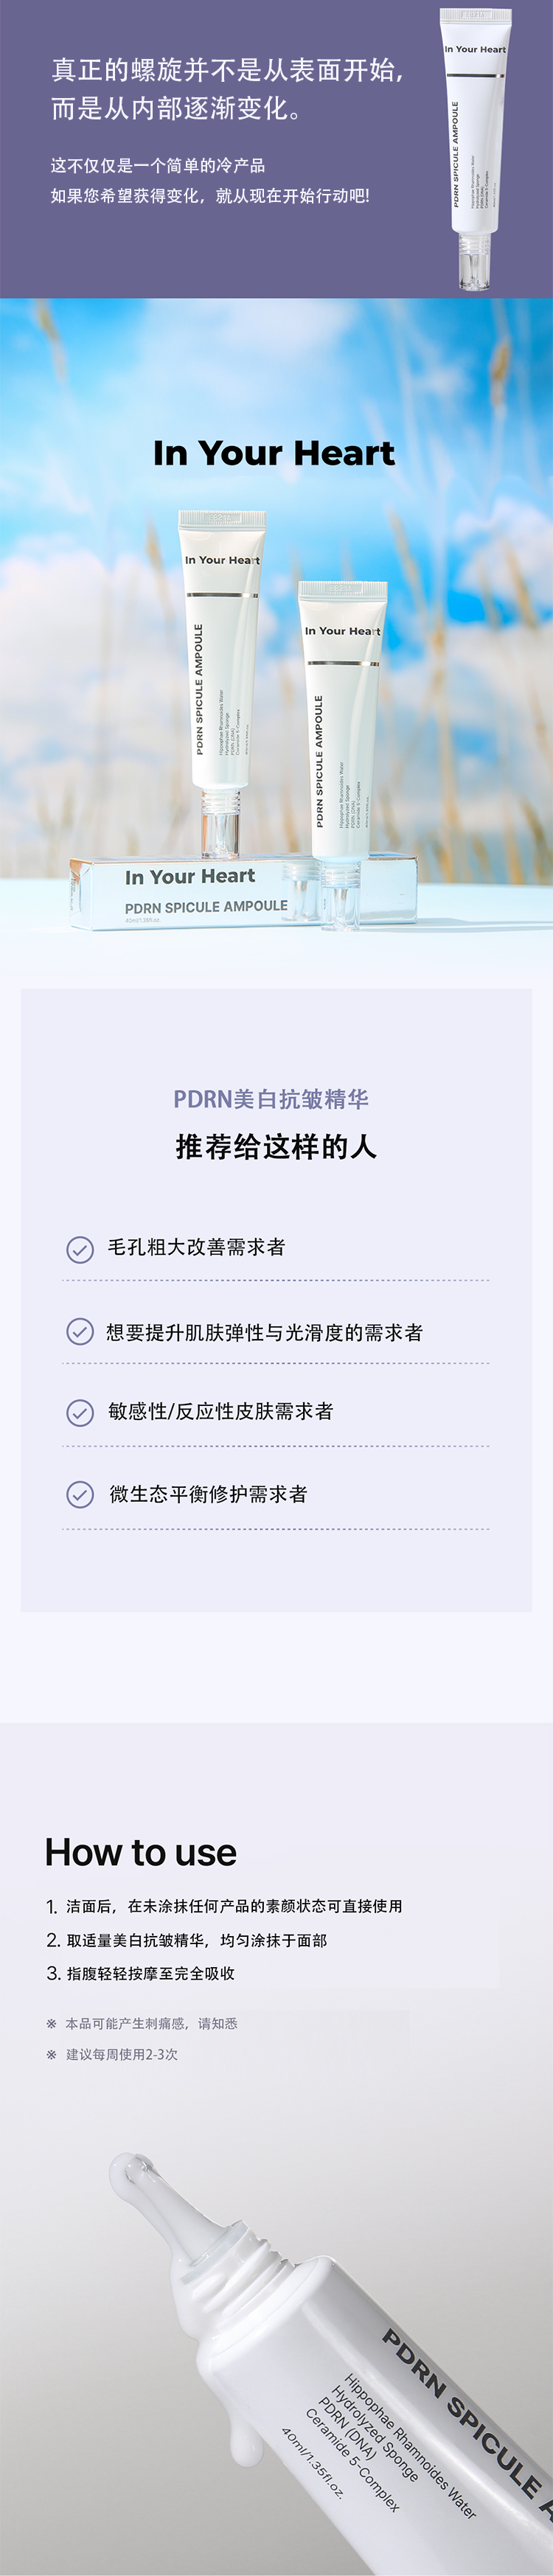Click the large 'In Your Heart' title

274,453
